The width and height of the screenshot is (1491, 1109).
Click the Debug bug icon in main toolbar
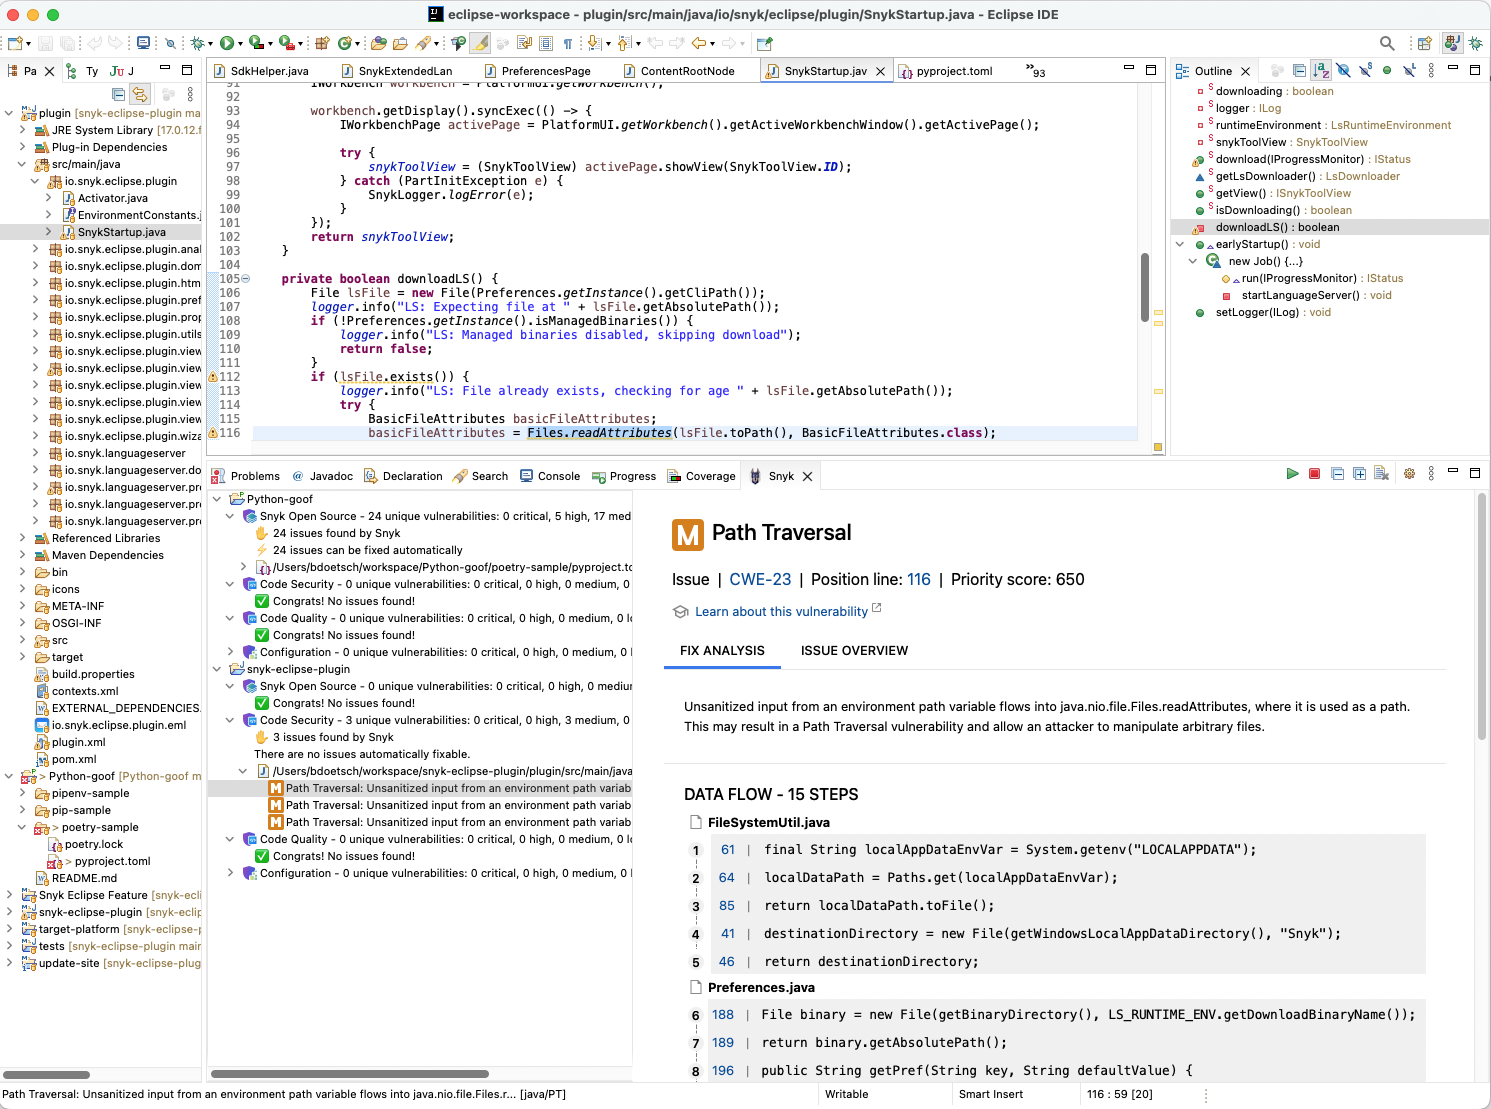[x=198, y=43]
